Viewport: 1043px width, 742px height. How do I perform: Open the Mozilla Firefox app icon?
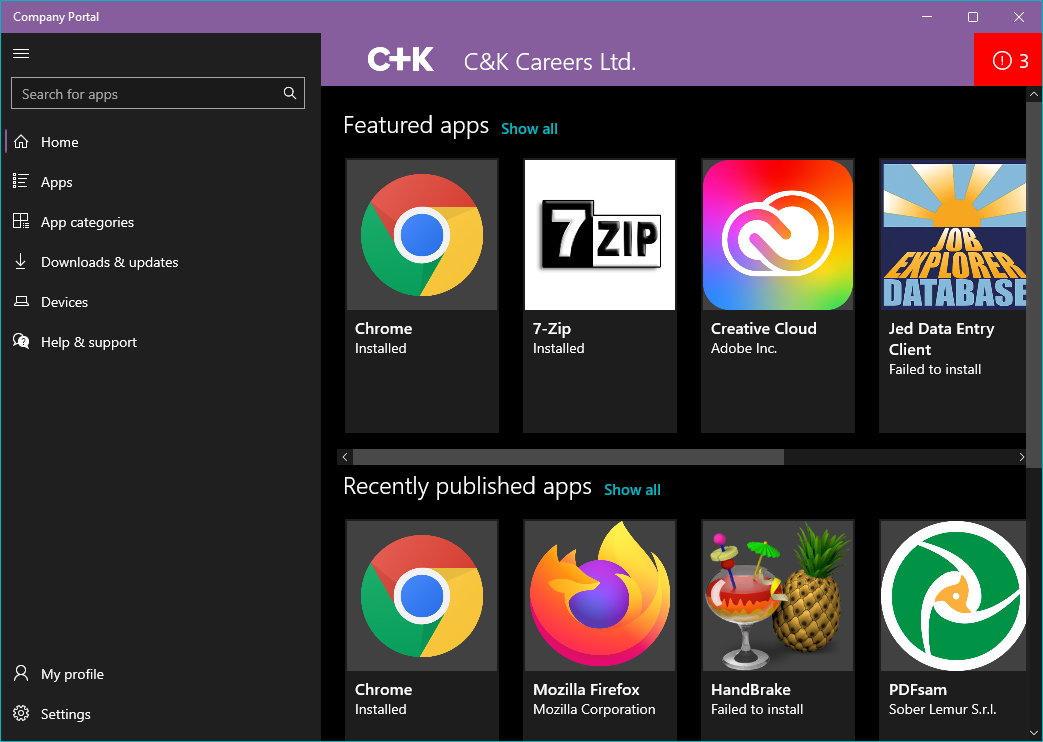tap(600, 596)
